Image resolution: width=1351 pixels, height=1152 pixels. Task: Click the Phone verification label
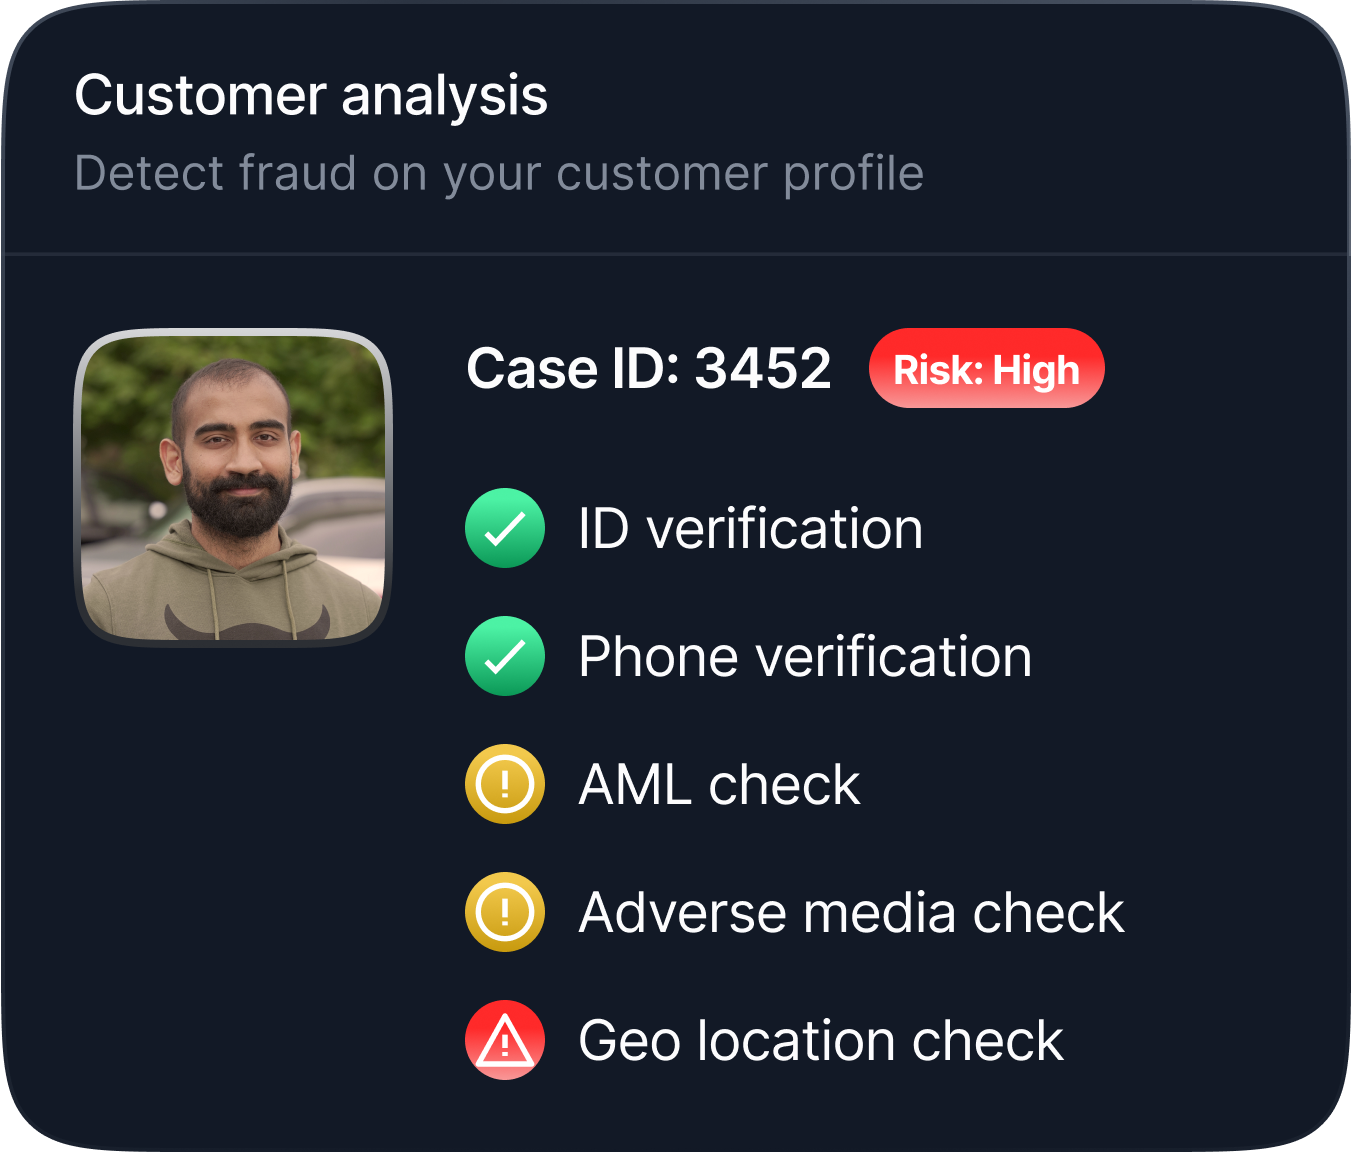click(803, 656)
